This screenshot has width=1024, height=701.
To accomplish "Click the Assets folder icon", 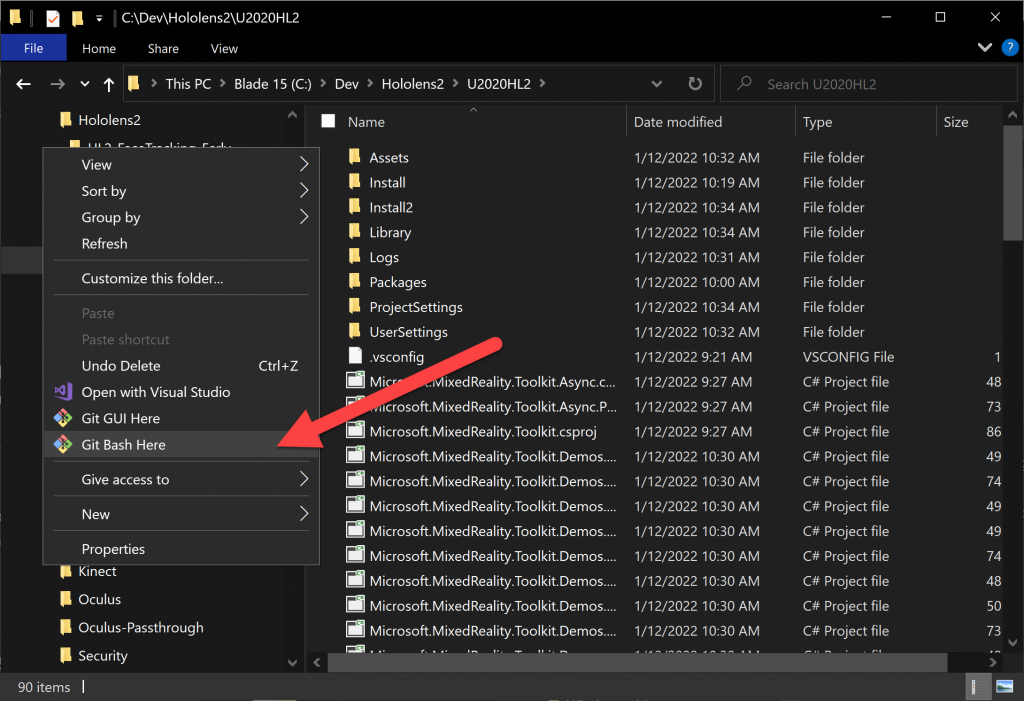I will tap(355, 157).
